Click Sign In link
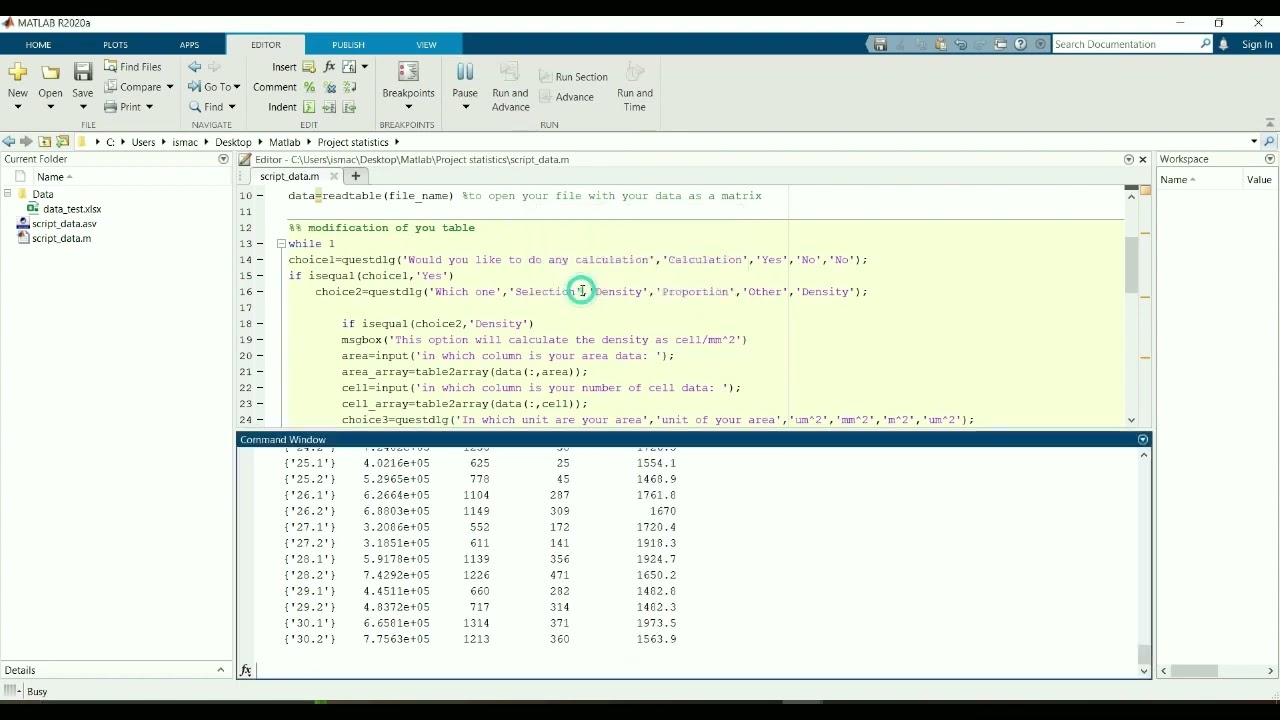This screenshot has width=1280, height=720. click(1257, 44)
